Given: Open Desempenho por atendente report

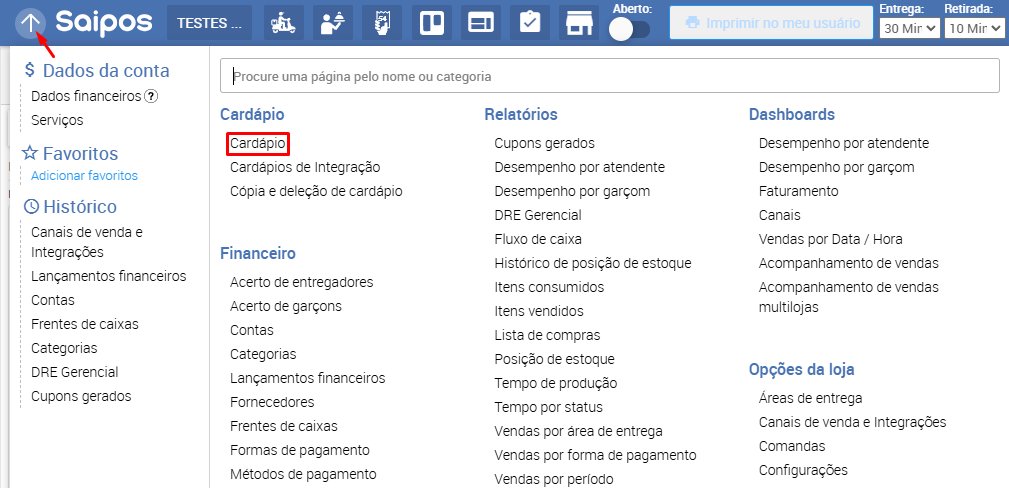Looking at the screenshot, I should [x=580, y=167].
